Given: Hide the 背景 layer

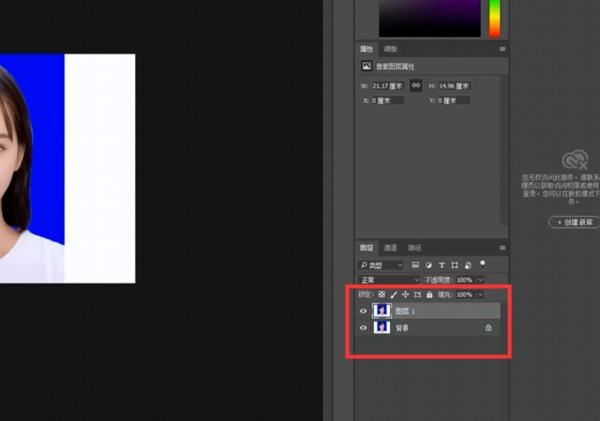Looking at the screenshot, I should coord(363,327).
